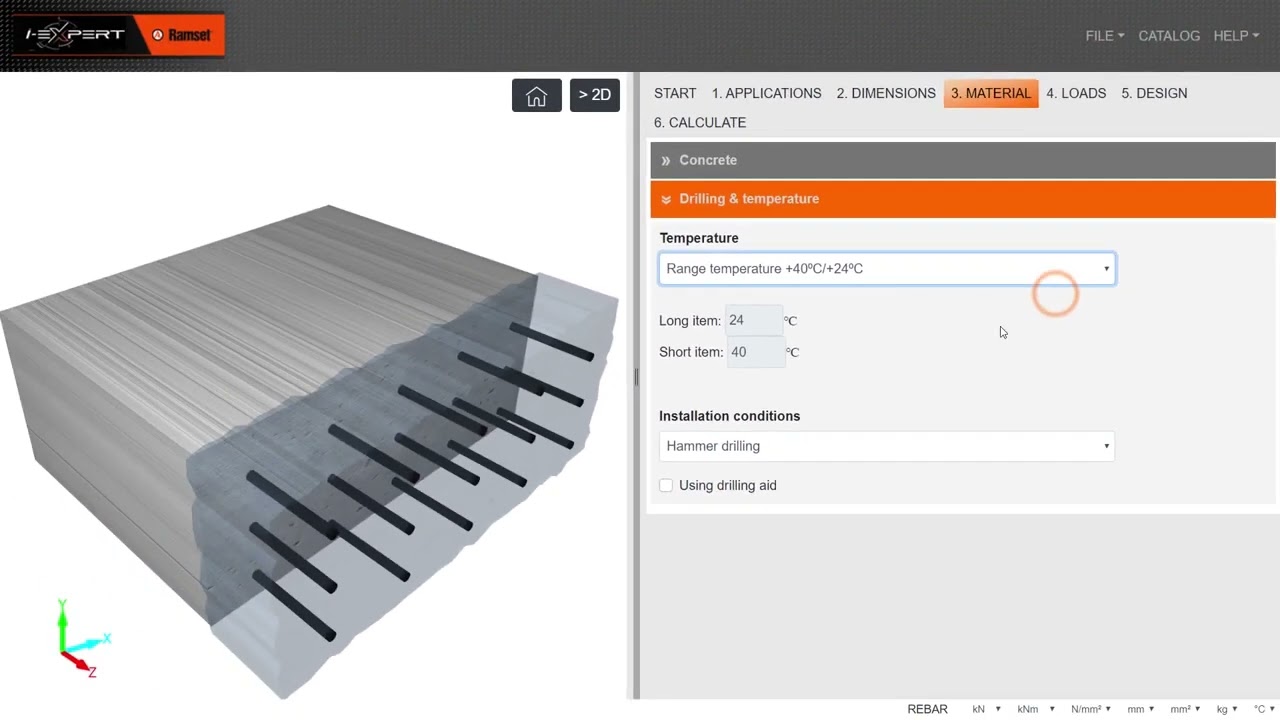Open the kNm moment unit dropdown
The width and height of the screenshot is (1280, 720).
pyautogui.click(x=1036, y=709)
